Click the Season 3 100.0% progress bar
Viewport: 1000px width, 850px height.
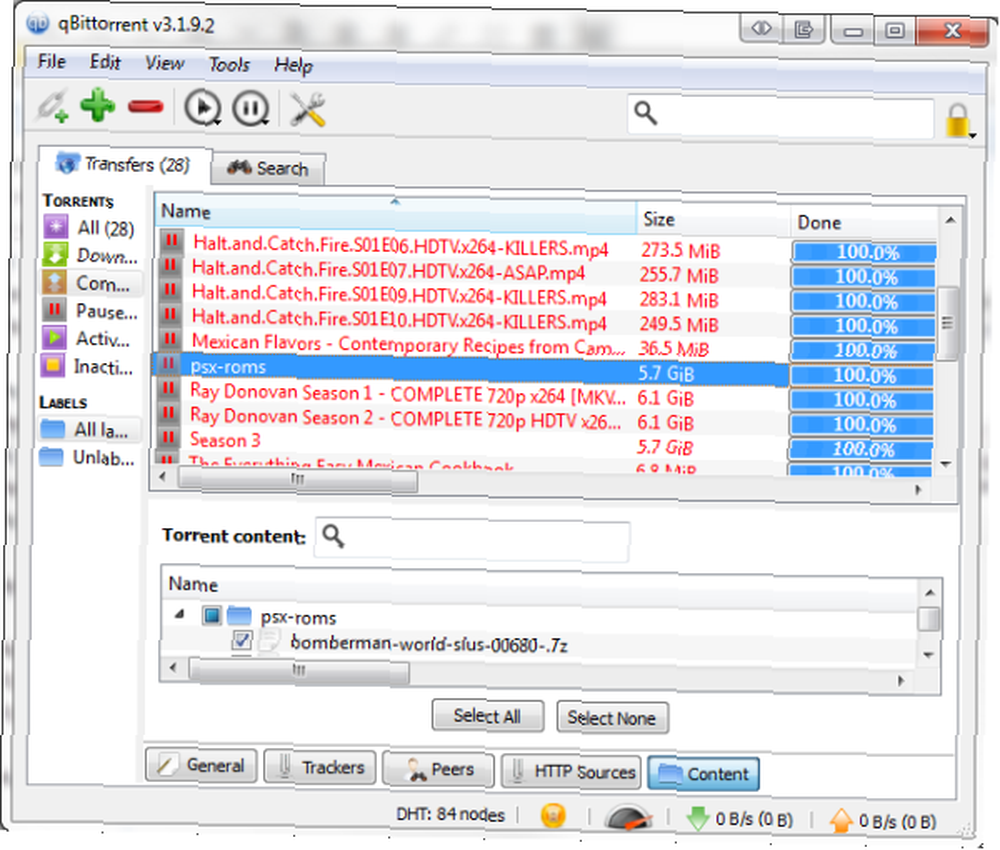[x=860, y=449]
